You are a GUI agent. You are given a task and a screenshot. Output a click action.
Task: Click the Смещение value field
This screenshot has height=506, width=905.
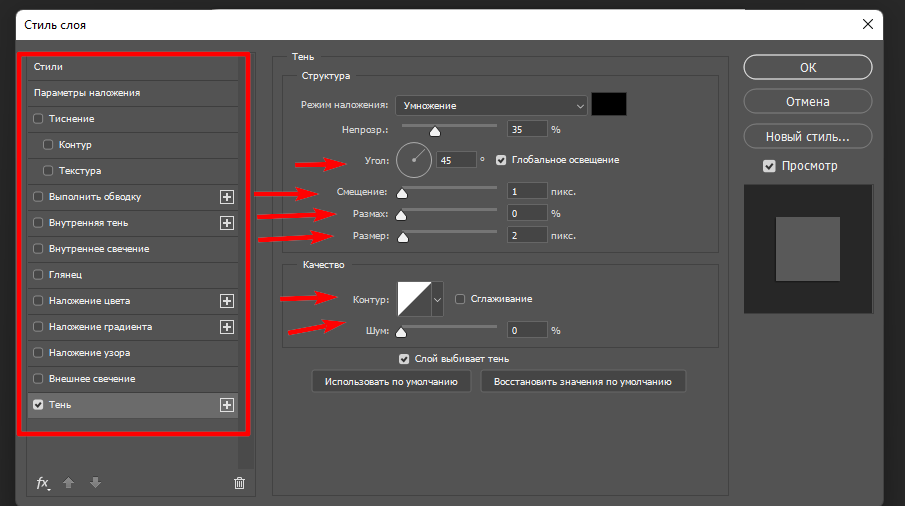[x=527, y=192]
